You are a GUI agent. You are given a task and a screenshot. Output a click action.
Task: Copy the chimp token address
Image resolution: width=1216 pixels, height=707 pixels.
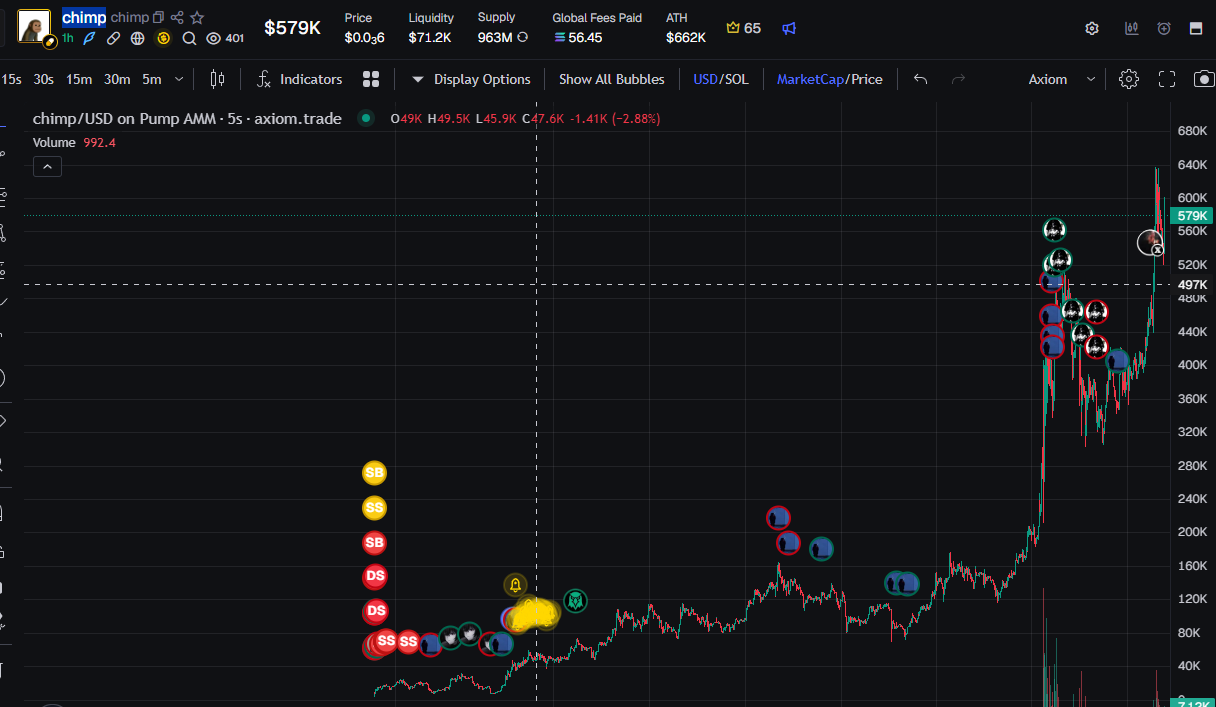point(158,18)
